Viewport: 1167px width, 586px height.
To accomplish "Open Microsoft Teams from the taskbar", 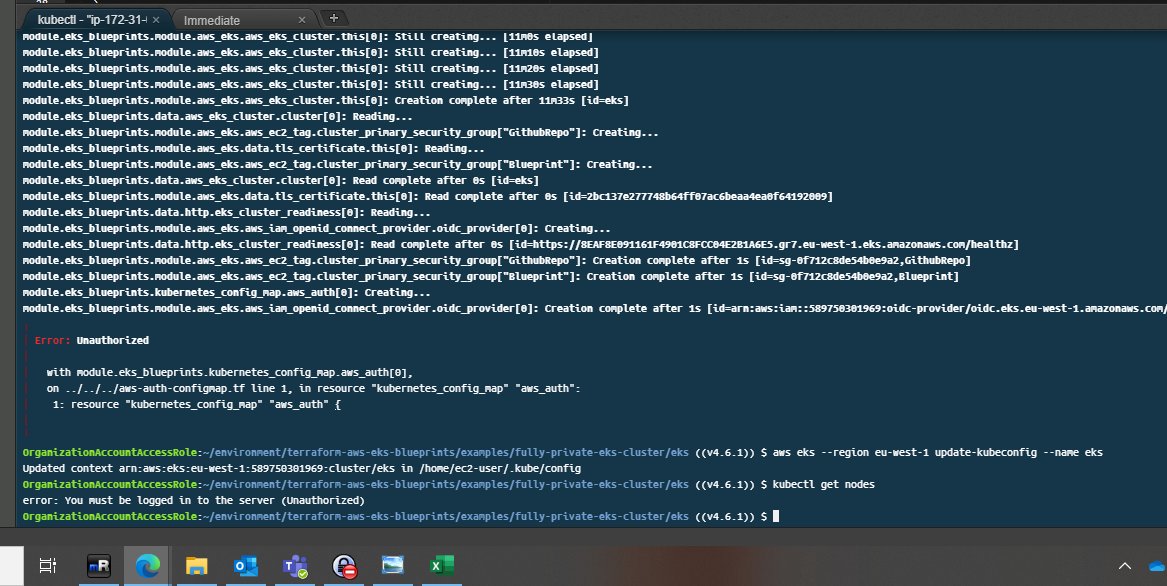I will (x=293, y=566).
